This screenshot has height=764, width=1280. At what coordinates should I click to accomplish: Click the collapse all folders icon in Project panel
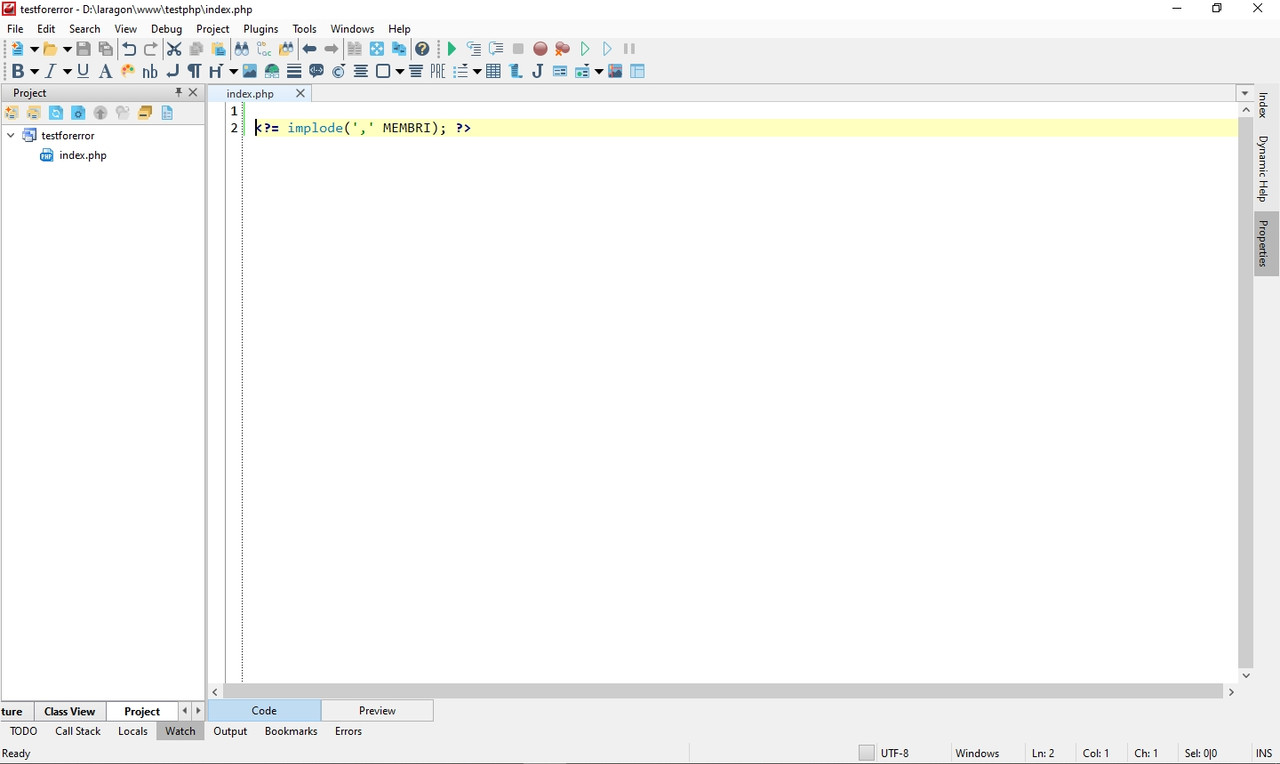tap(145, 113)
